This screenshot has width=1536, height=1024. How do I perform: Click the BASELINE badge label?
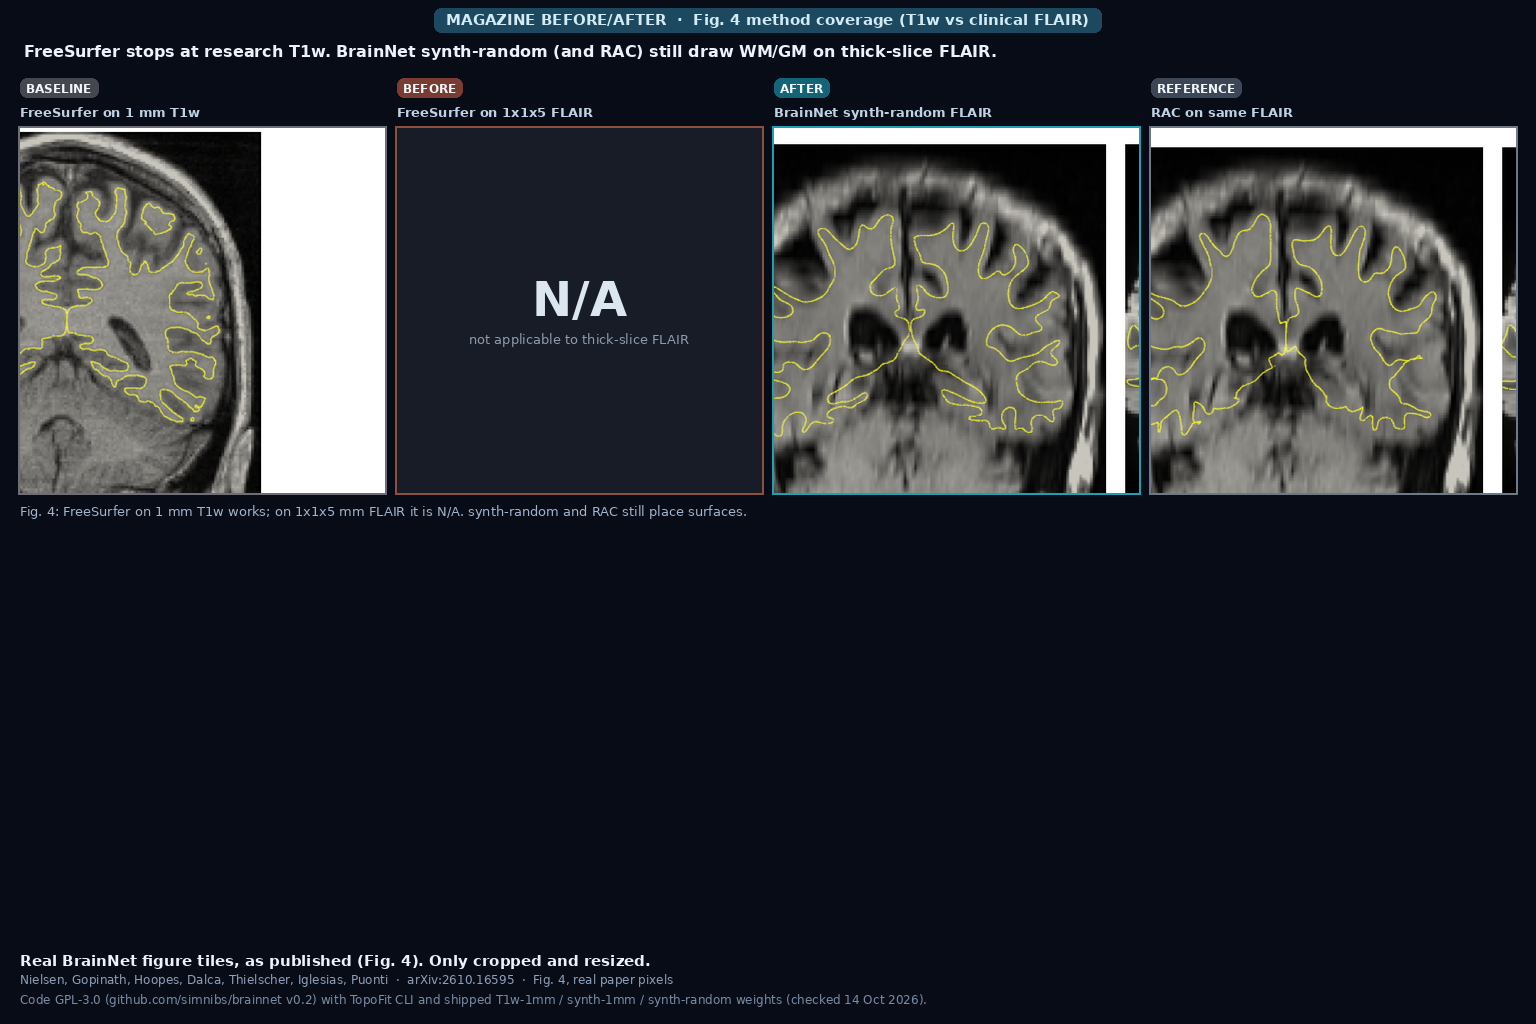click(x=59, y=88)
